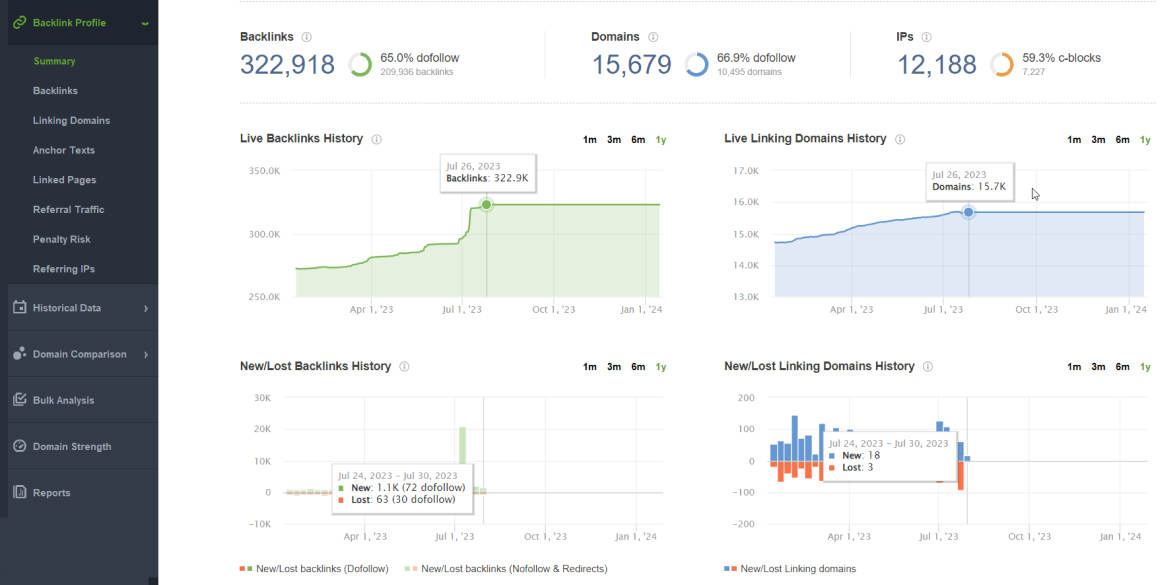
Task: Click the Bulk Analysis icon
Action: tap(19, 400)
